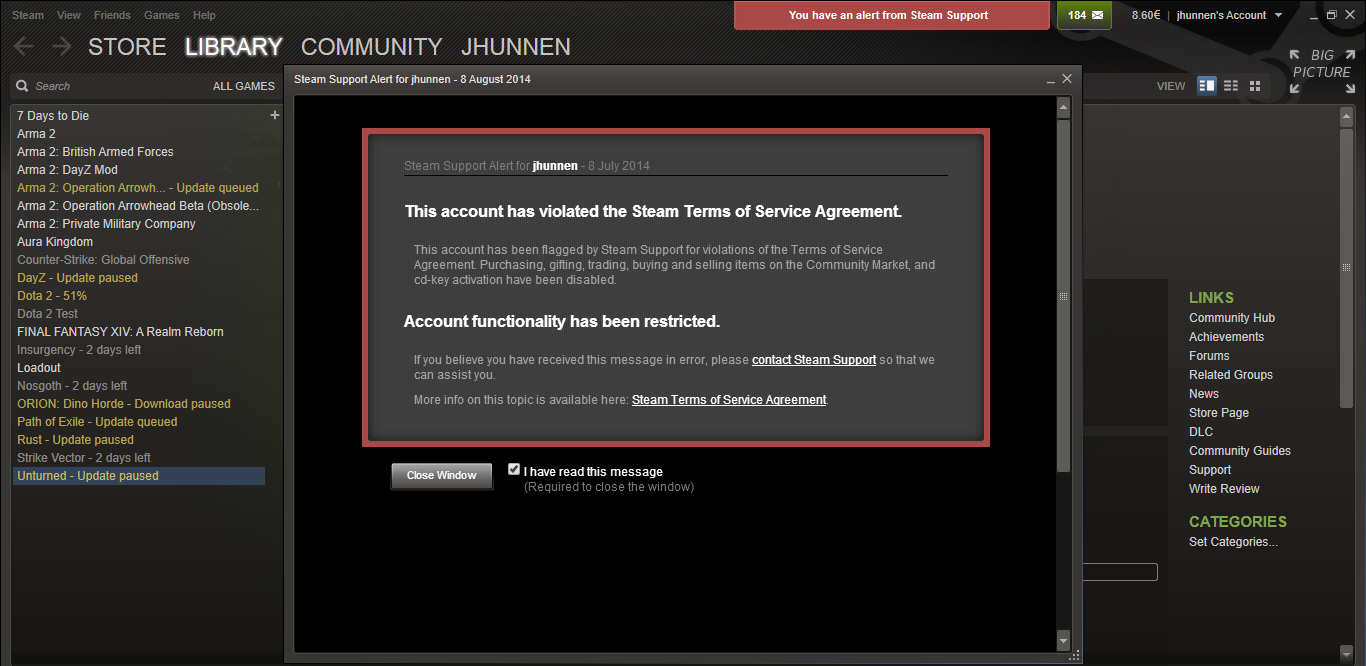Select Unturned - Update paused

click(138, 476)
